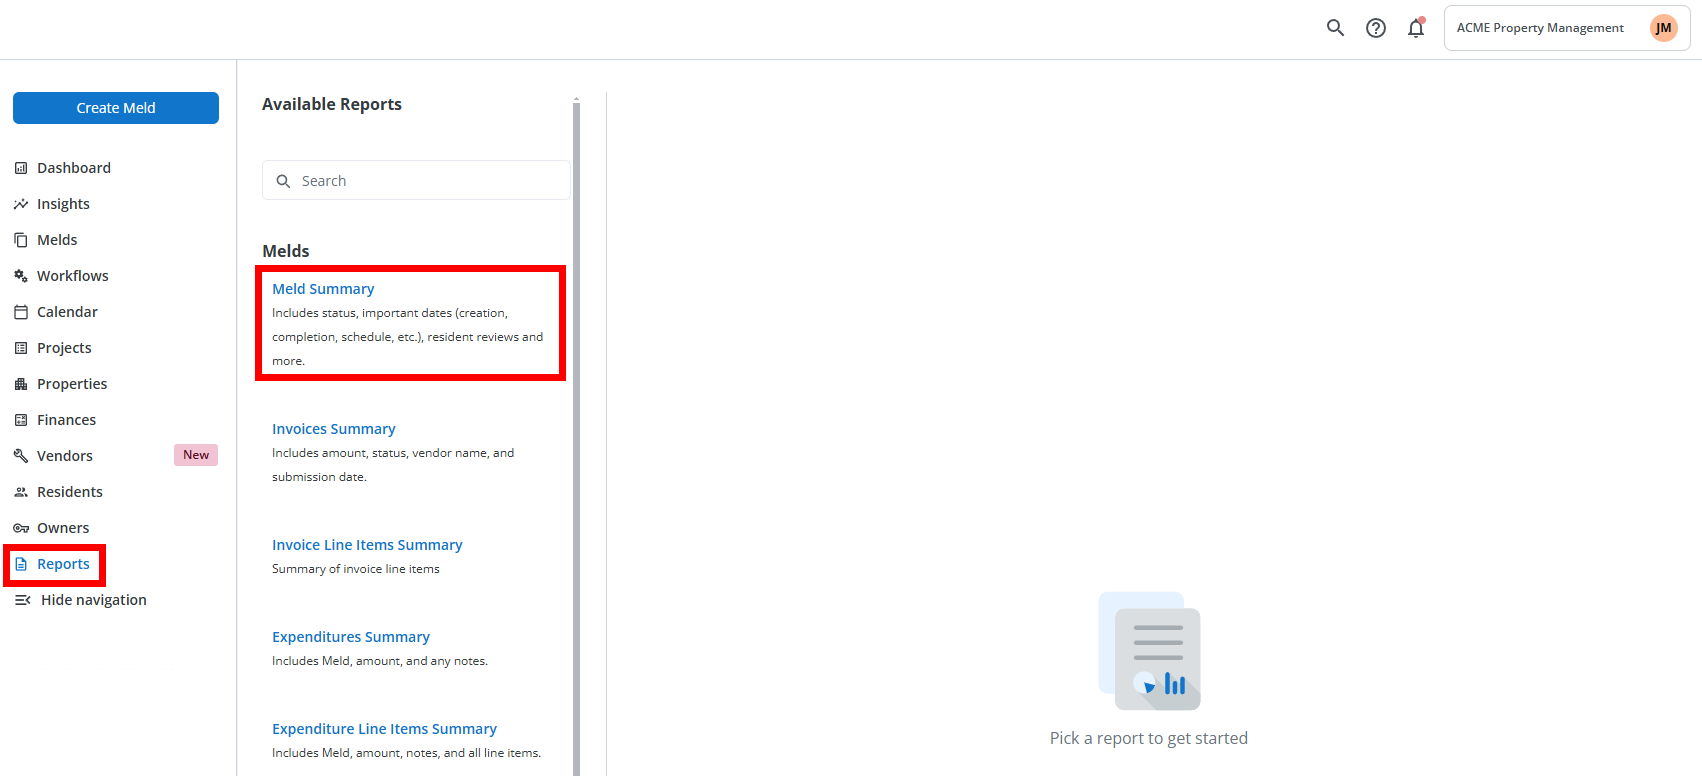The width and height of the screenshot is (1702, 776).
Task: Click the Insights chart icon
Action: pyautogui.click(x=21, y=204)
